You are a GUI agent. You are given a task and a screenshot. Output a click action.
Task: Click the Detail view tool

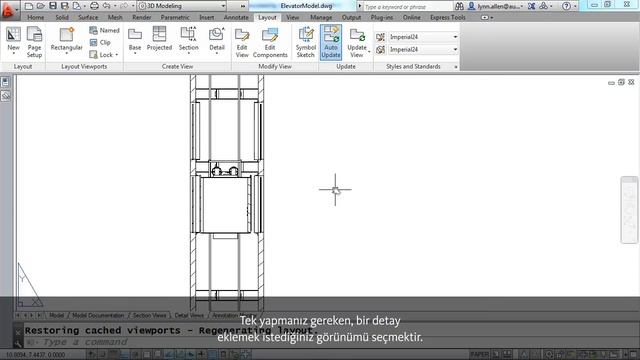point(217,40)
